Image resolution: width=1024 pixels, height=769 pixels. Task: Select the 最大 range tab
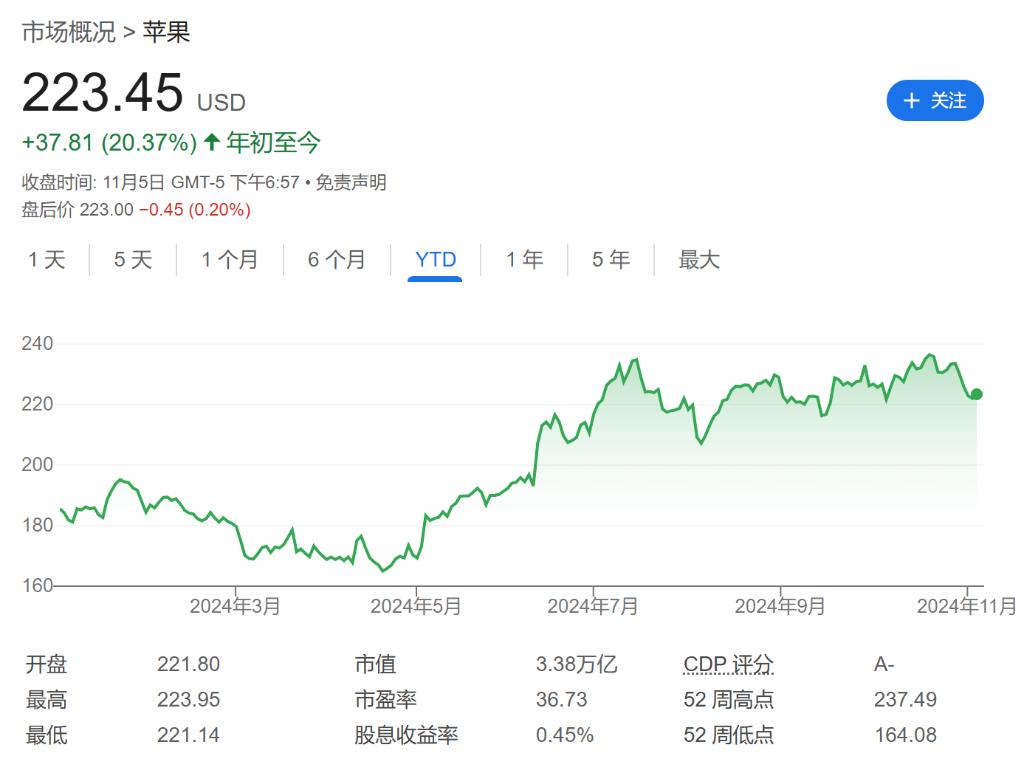point(699,260)
